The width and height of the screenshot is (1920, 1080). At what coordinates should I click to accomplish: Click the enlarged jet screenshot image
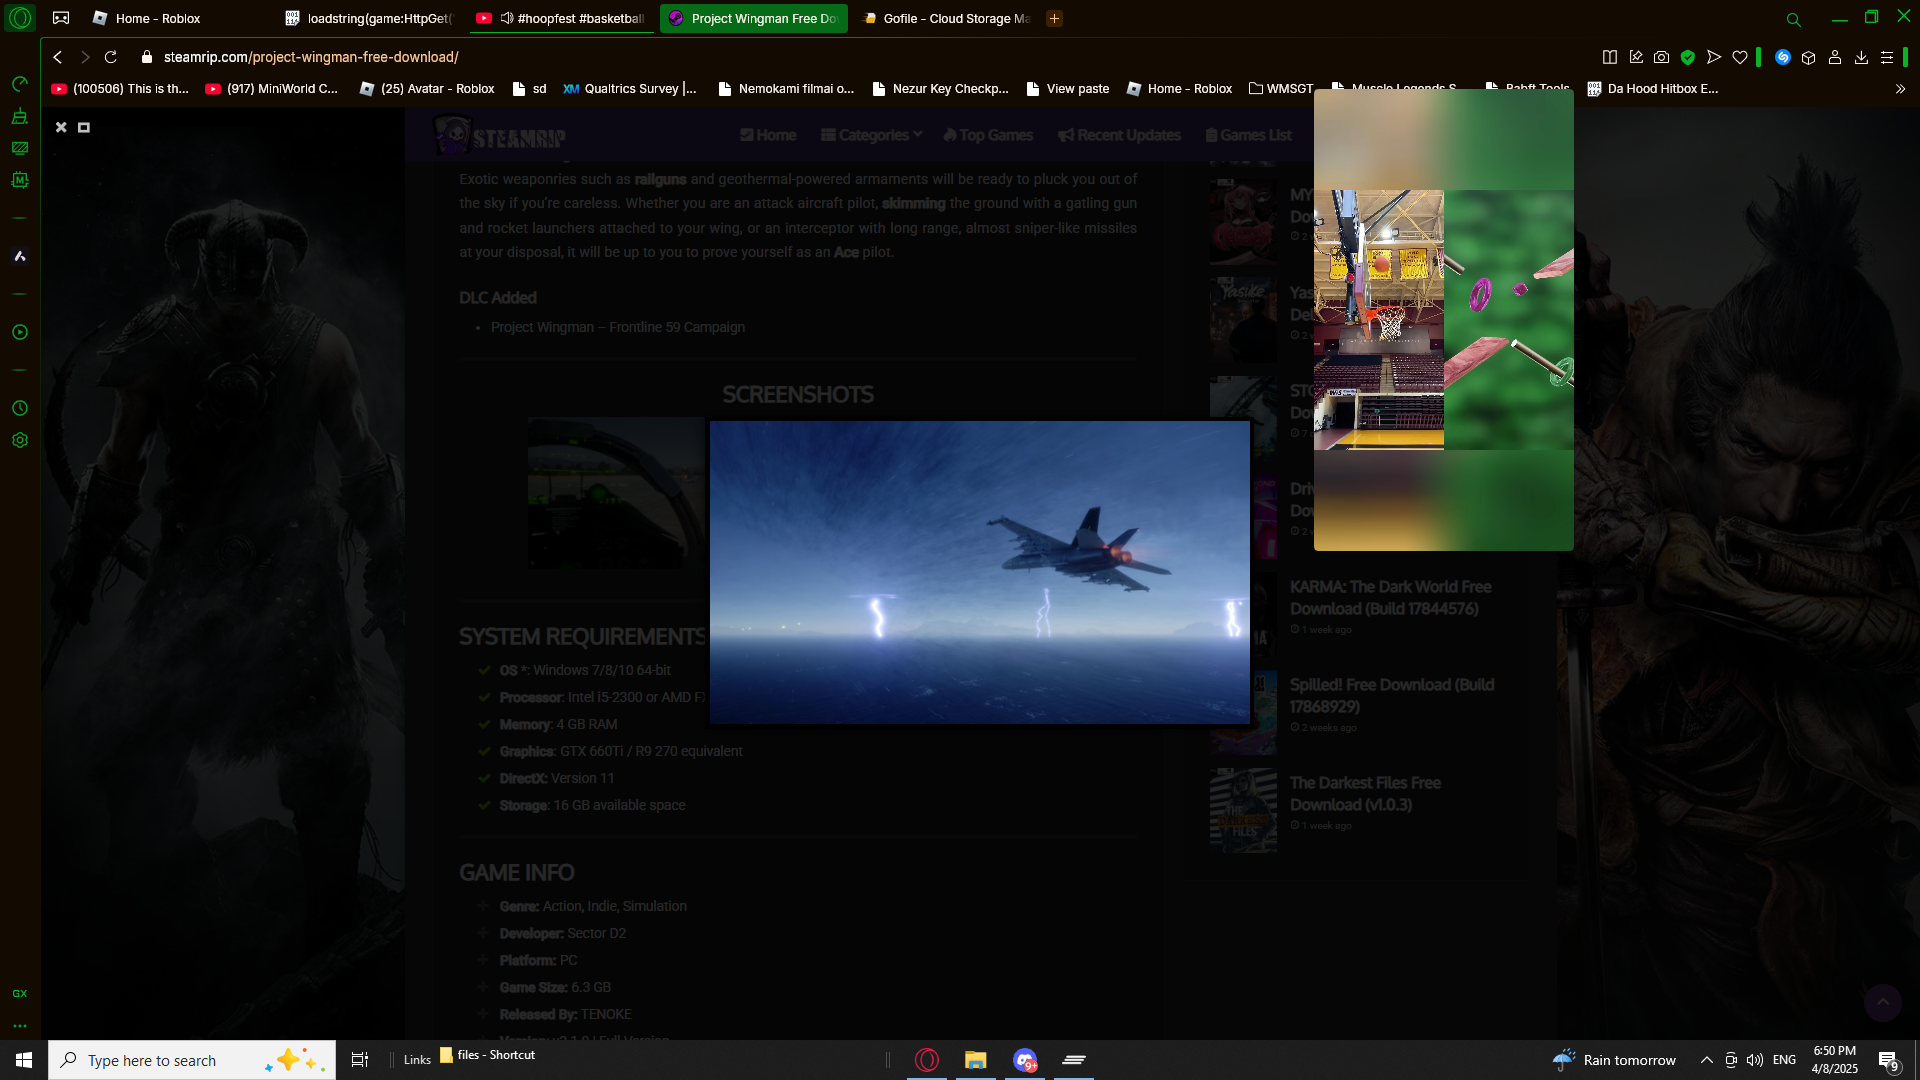(979, 572)
